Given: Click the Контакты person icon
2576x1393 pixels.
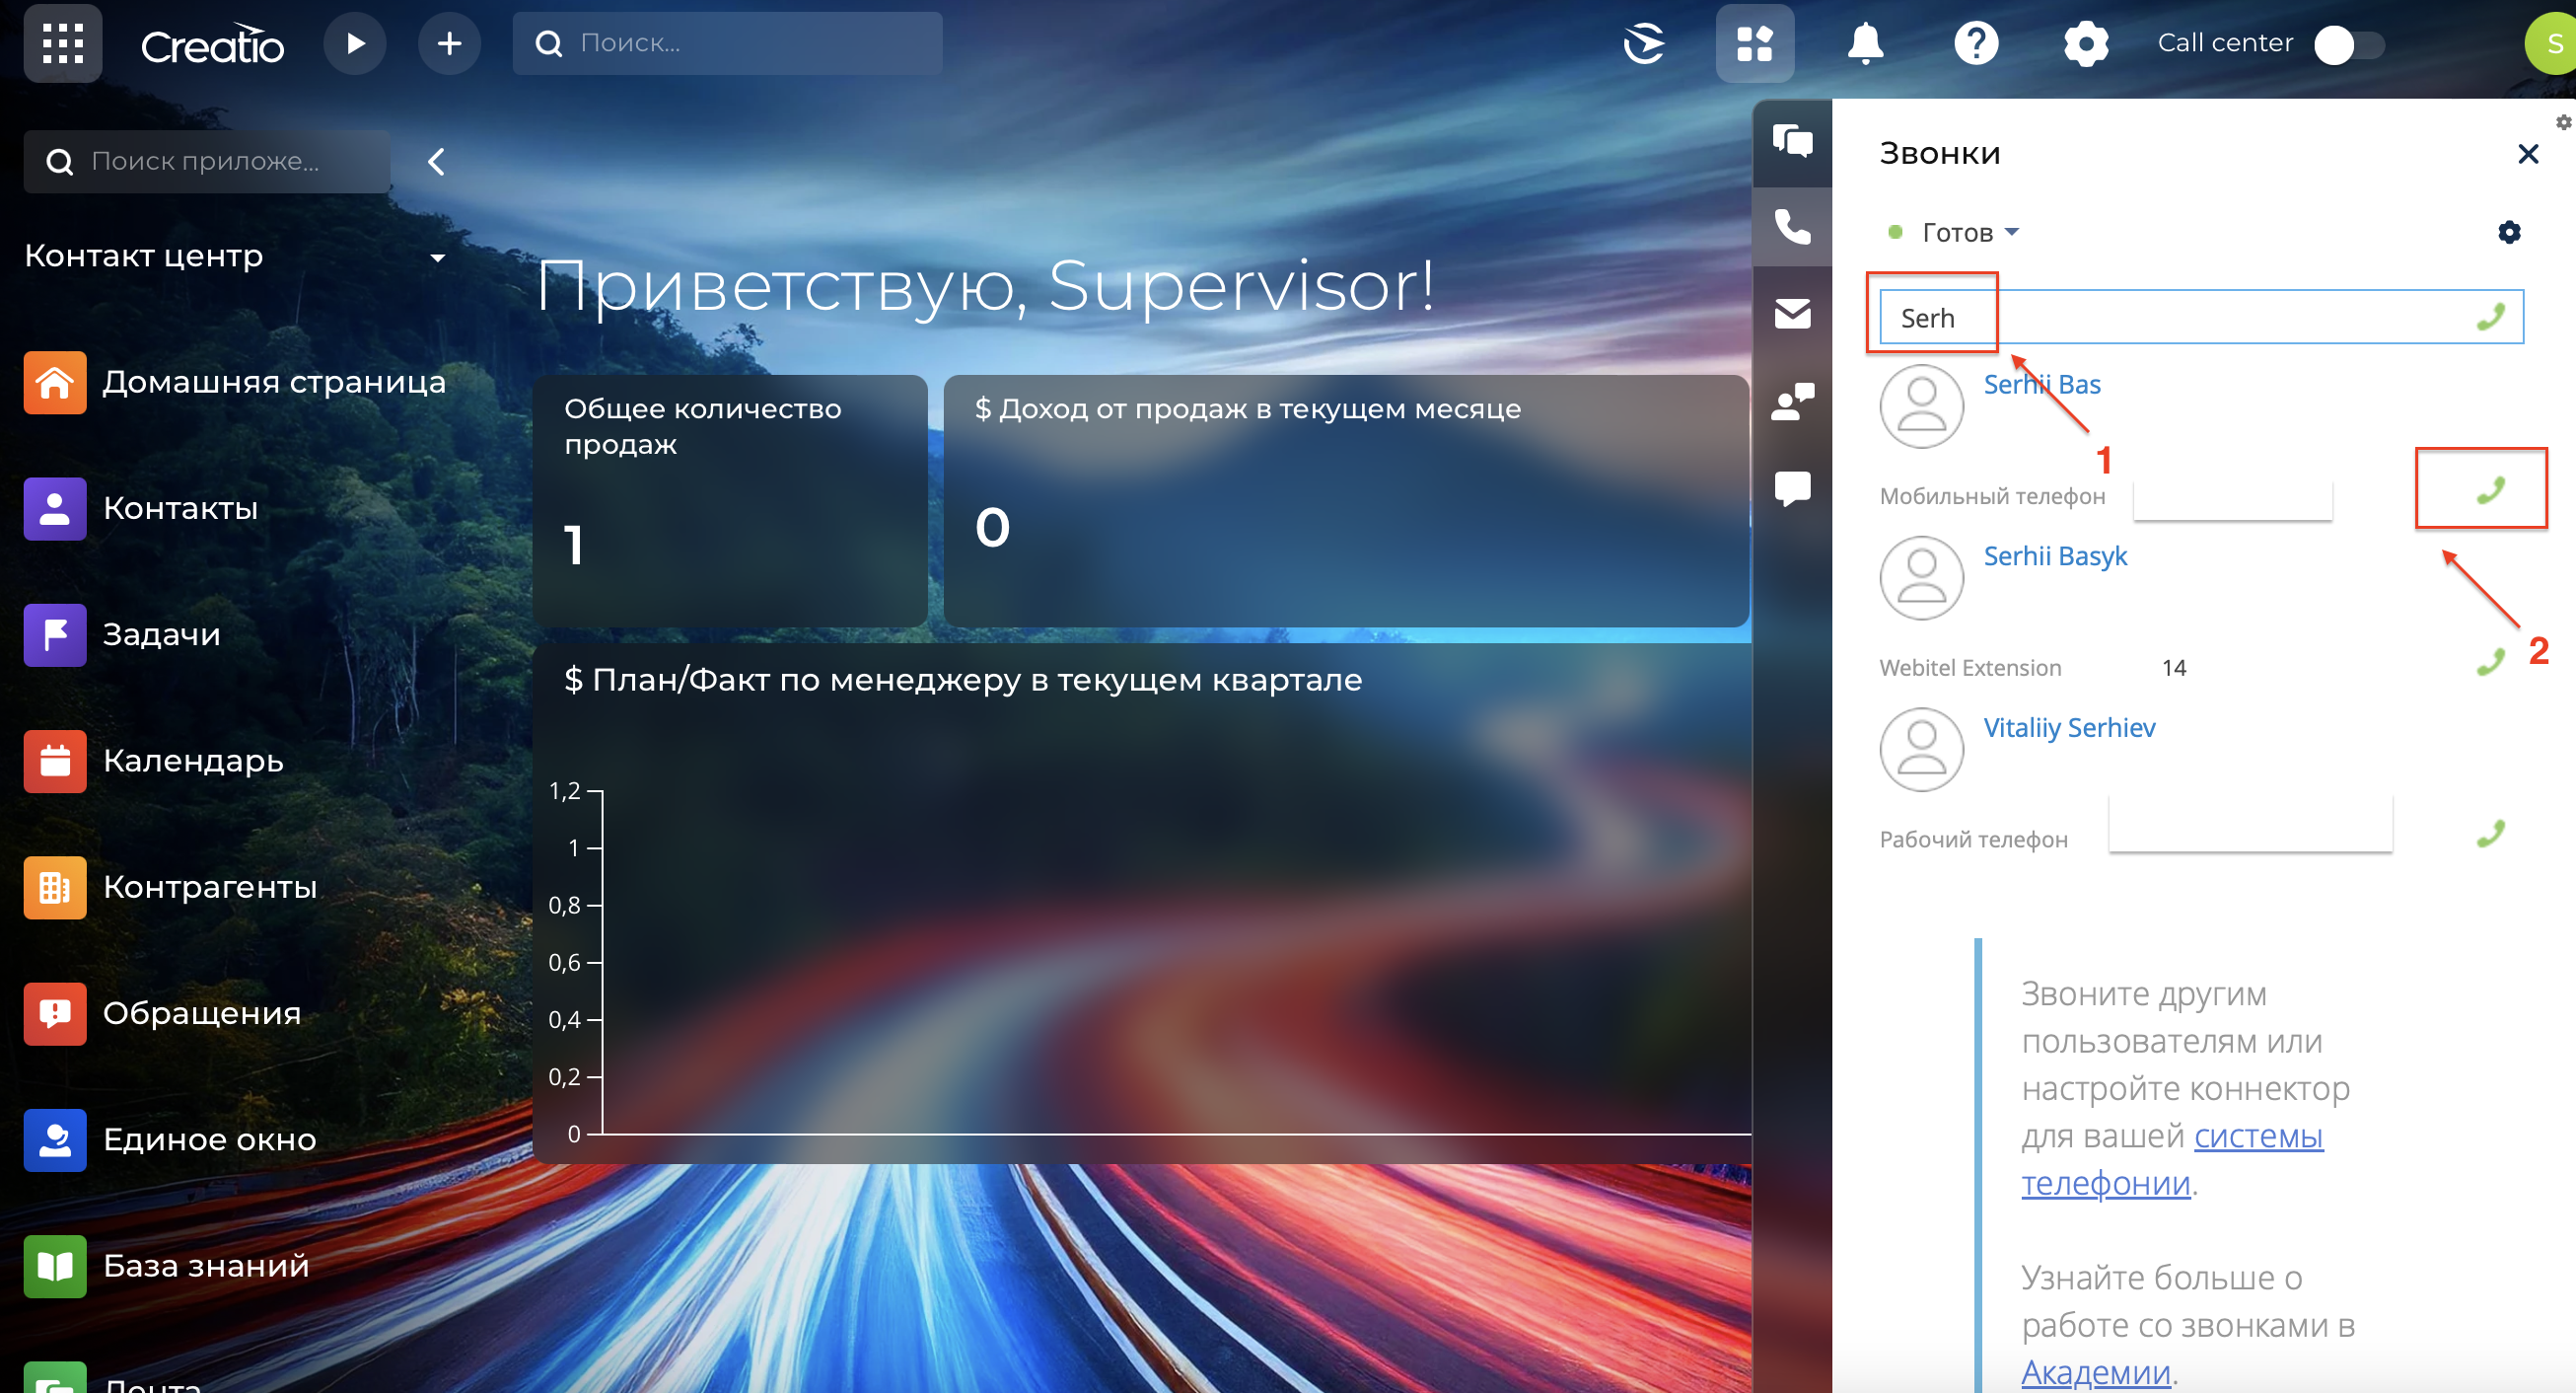Looking at the screenshot, I should click(55, 508).
